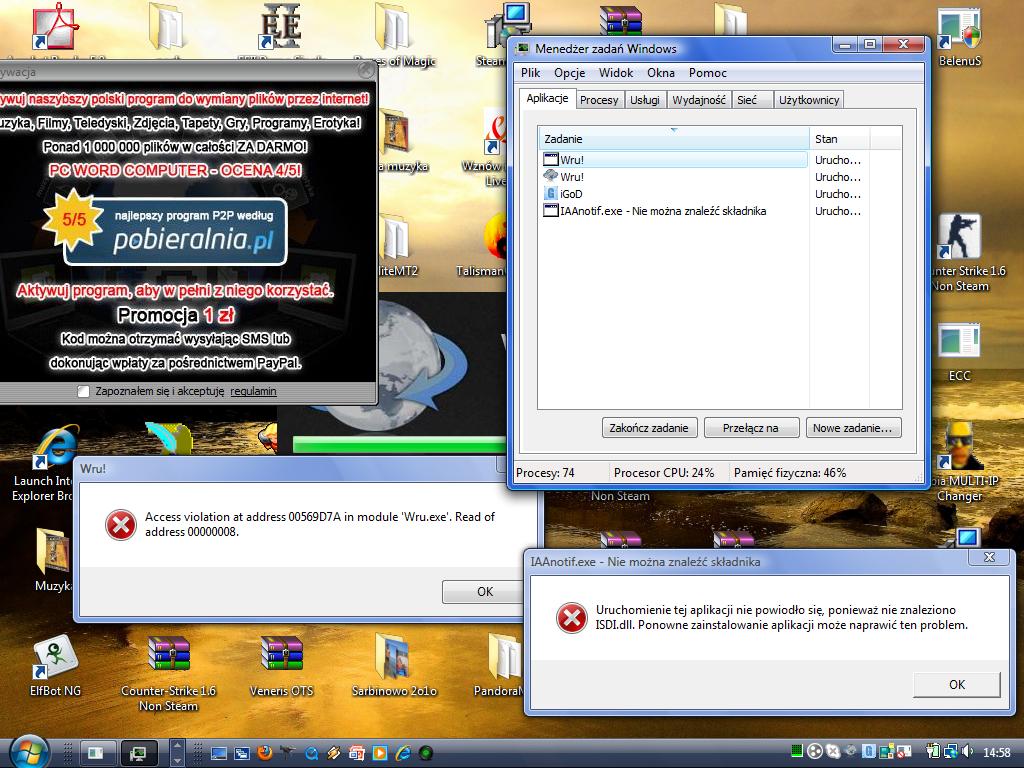Switch to the Wydajność tab
Image resolution: width=1024 pixels, height=768 pixels.
point(699,100)
